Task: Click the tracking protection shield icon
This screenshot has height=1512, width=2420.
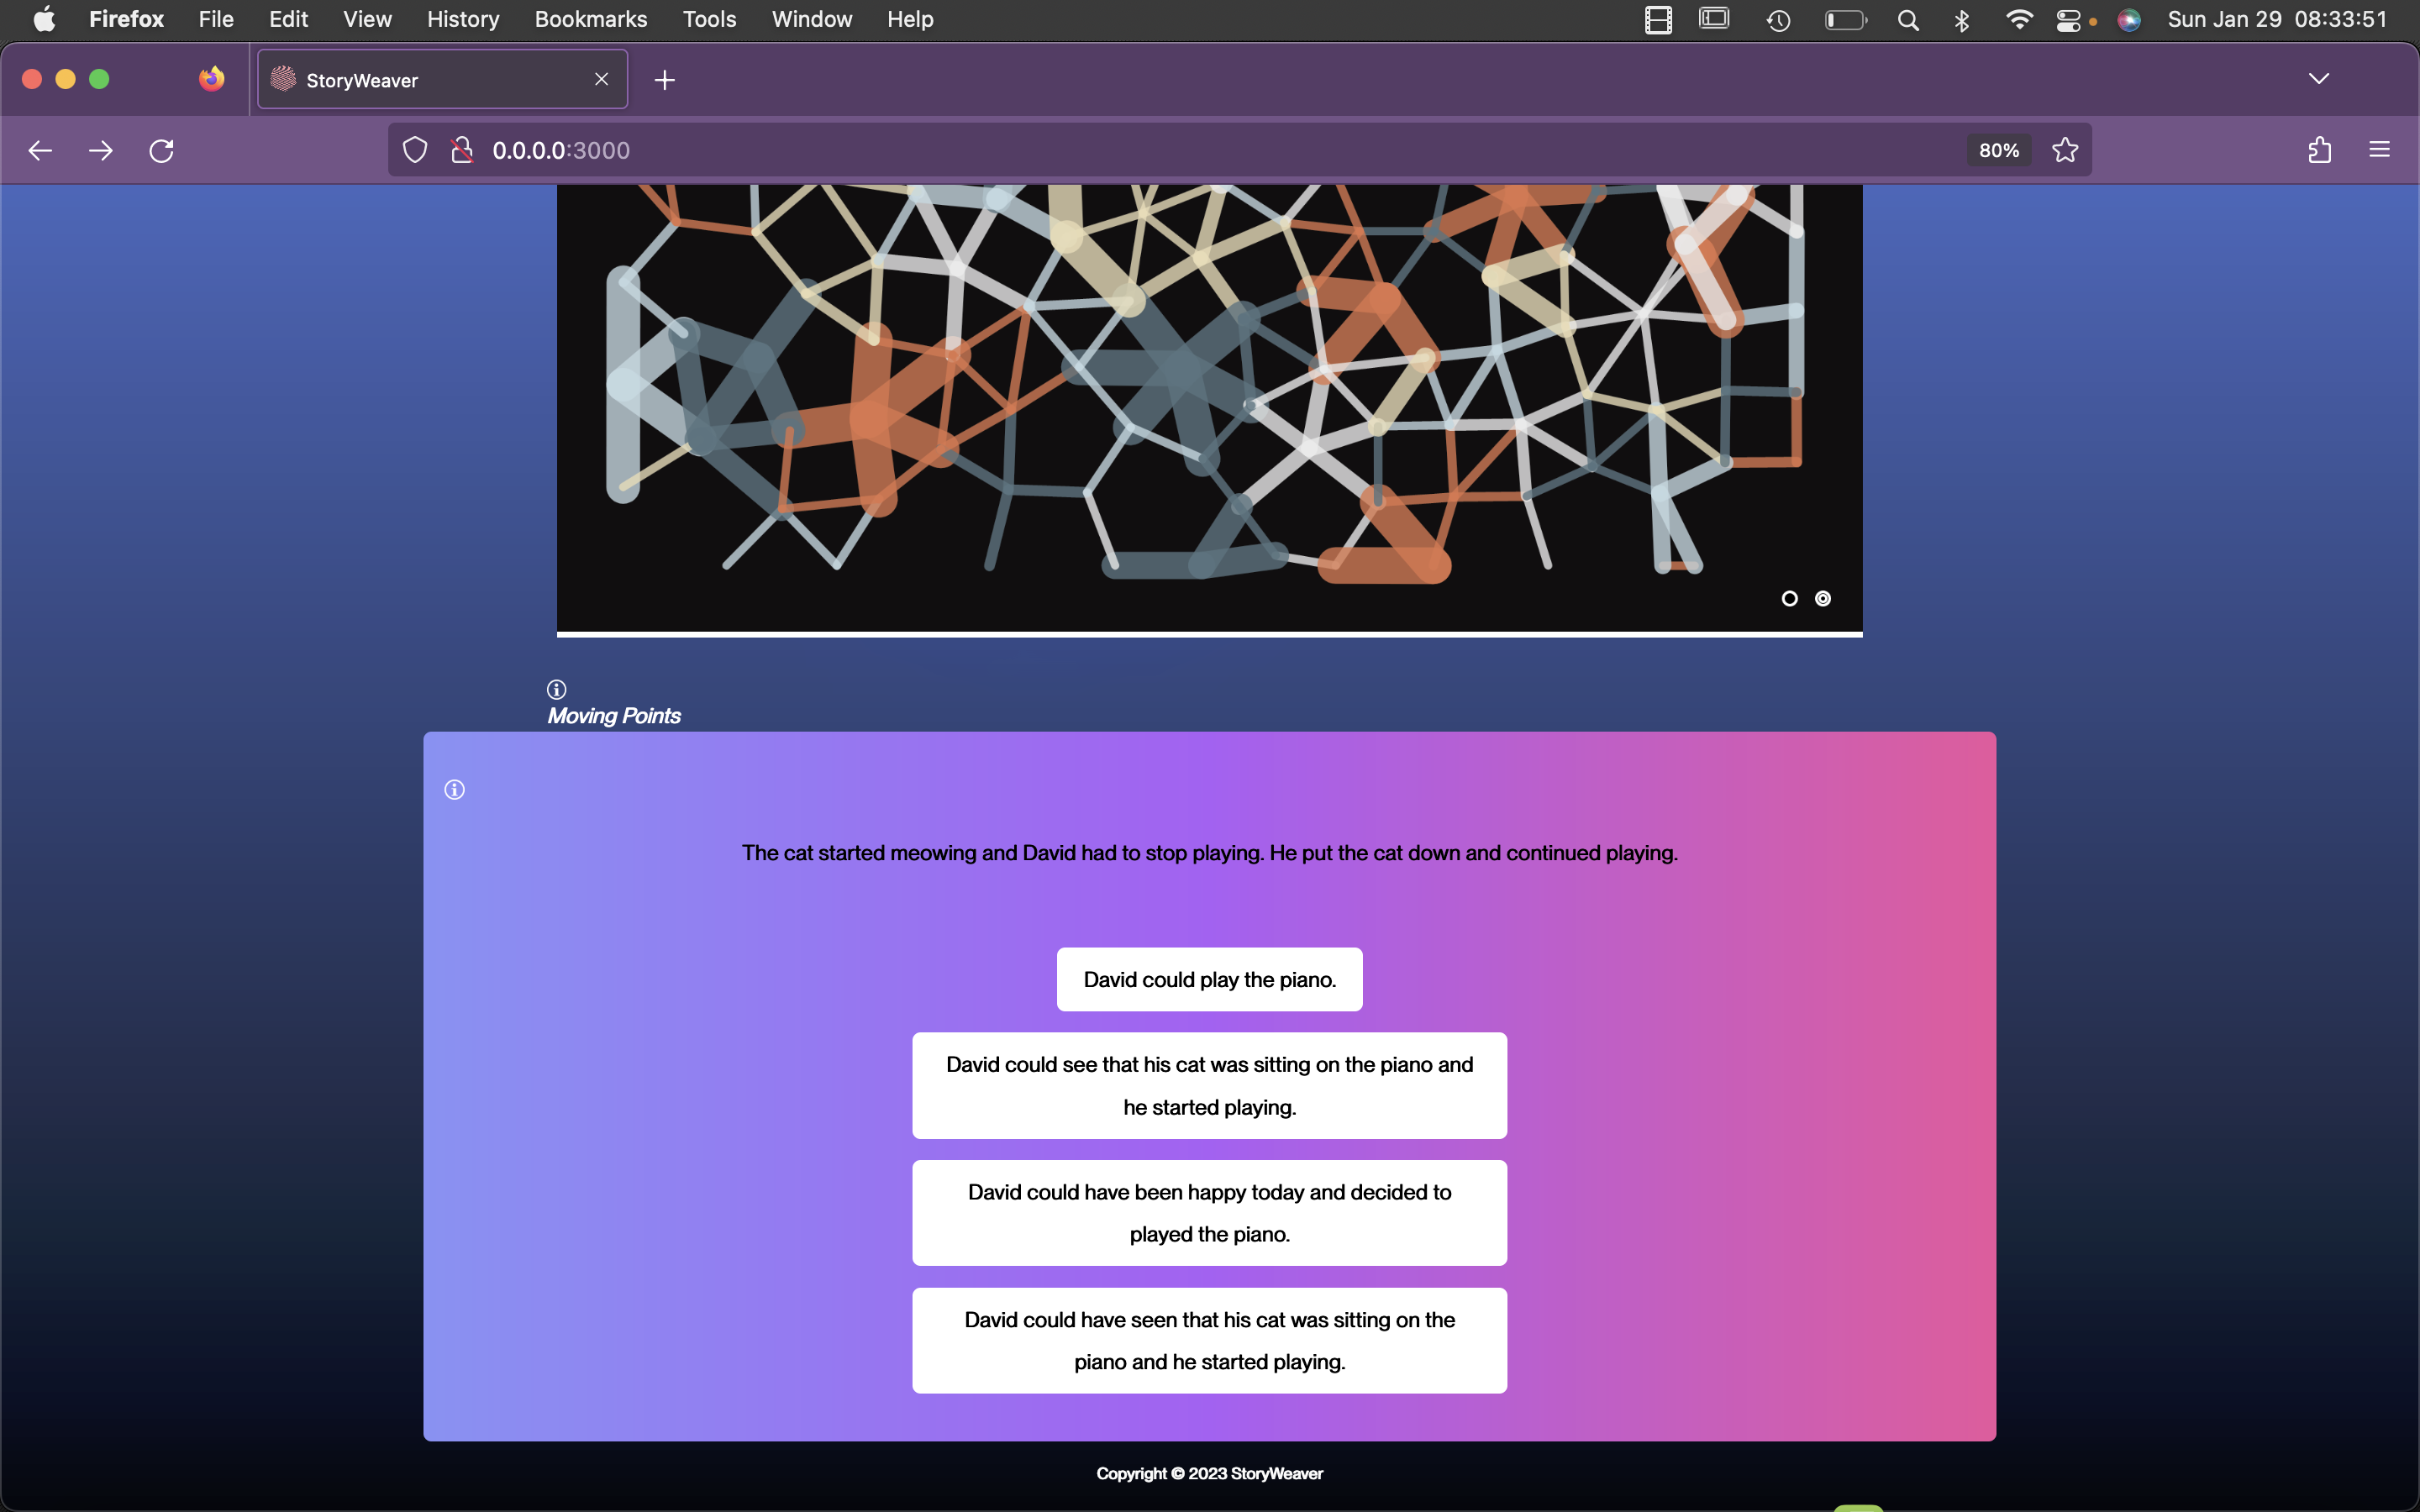Action: 415,150
